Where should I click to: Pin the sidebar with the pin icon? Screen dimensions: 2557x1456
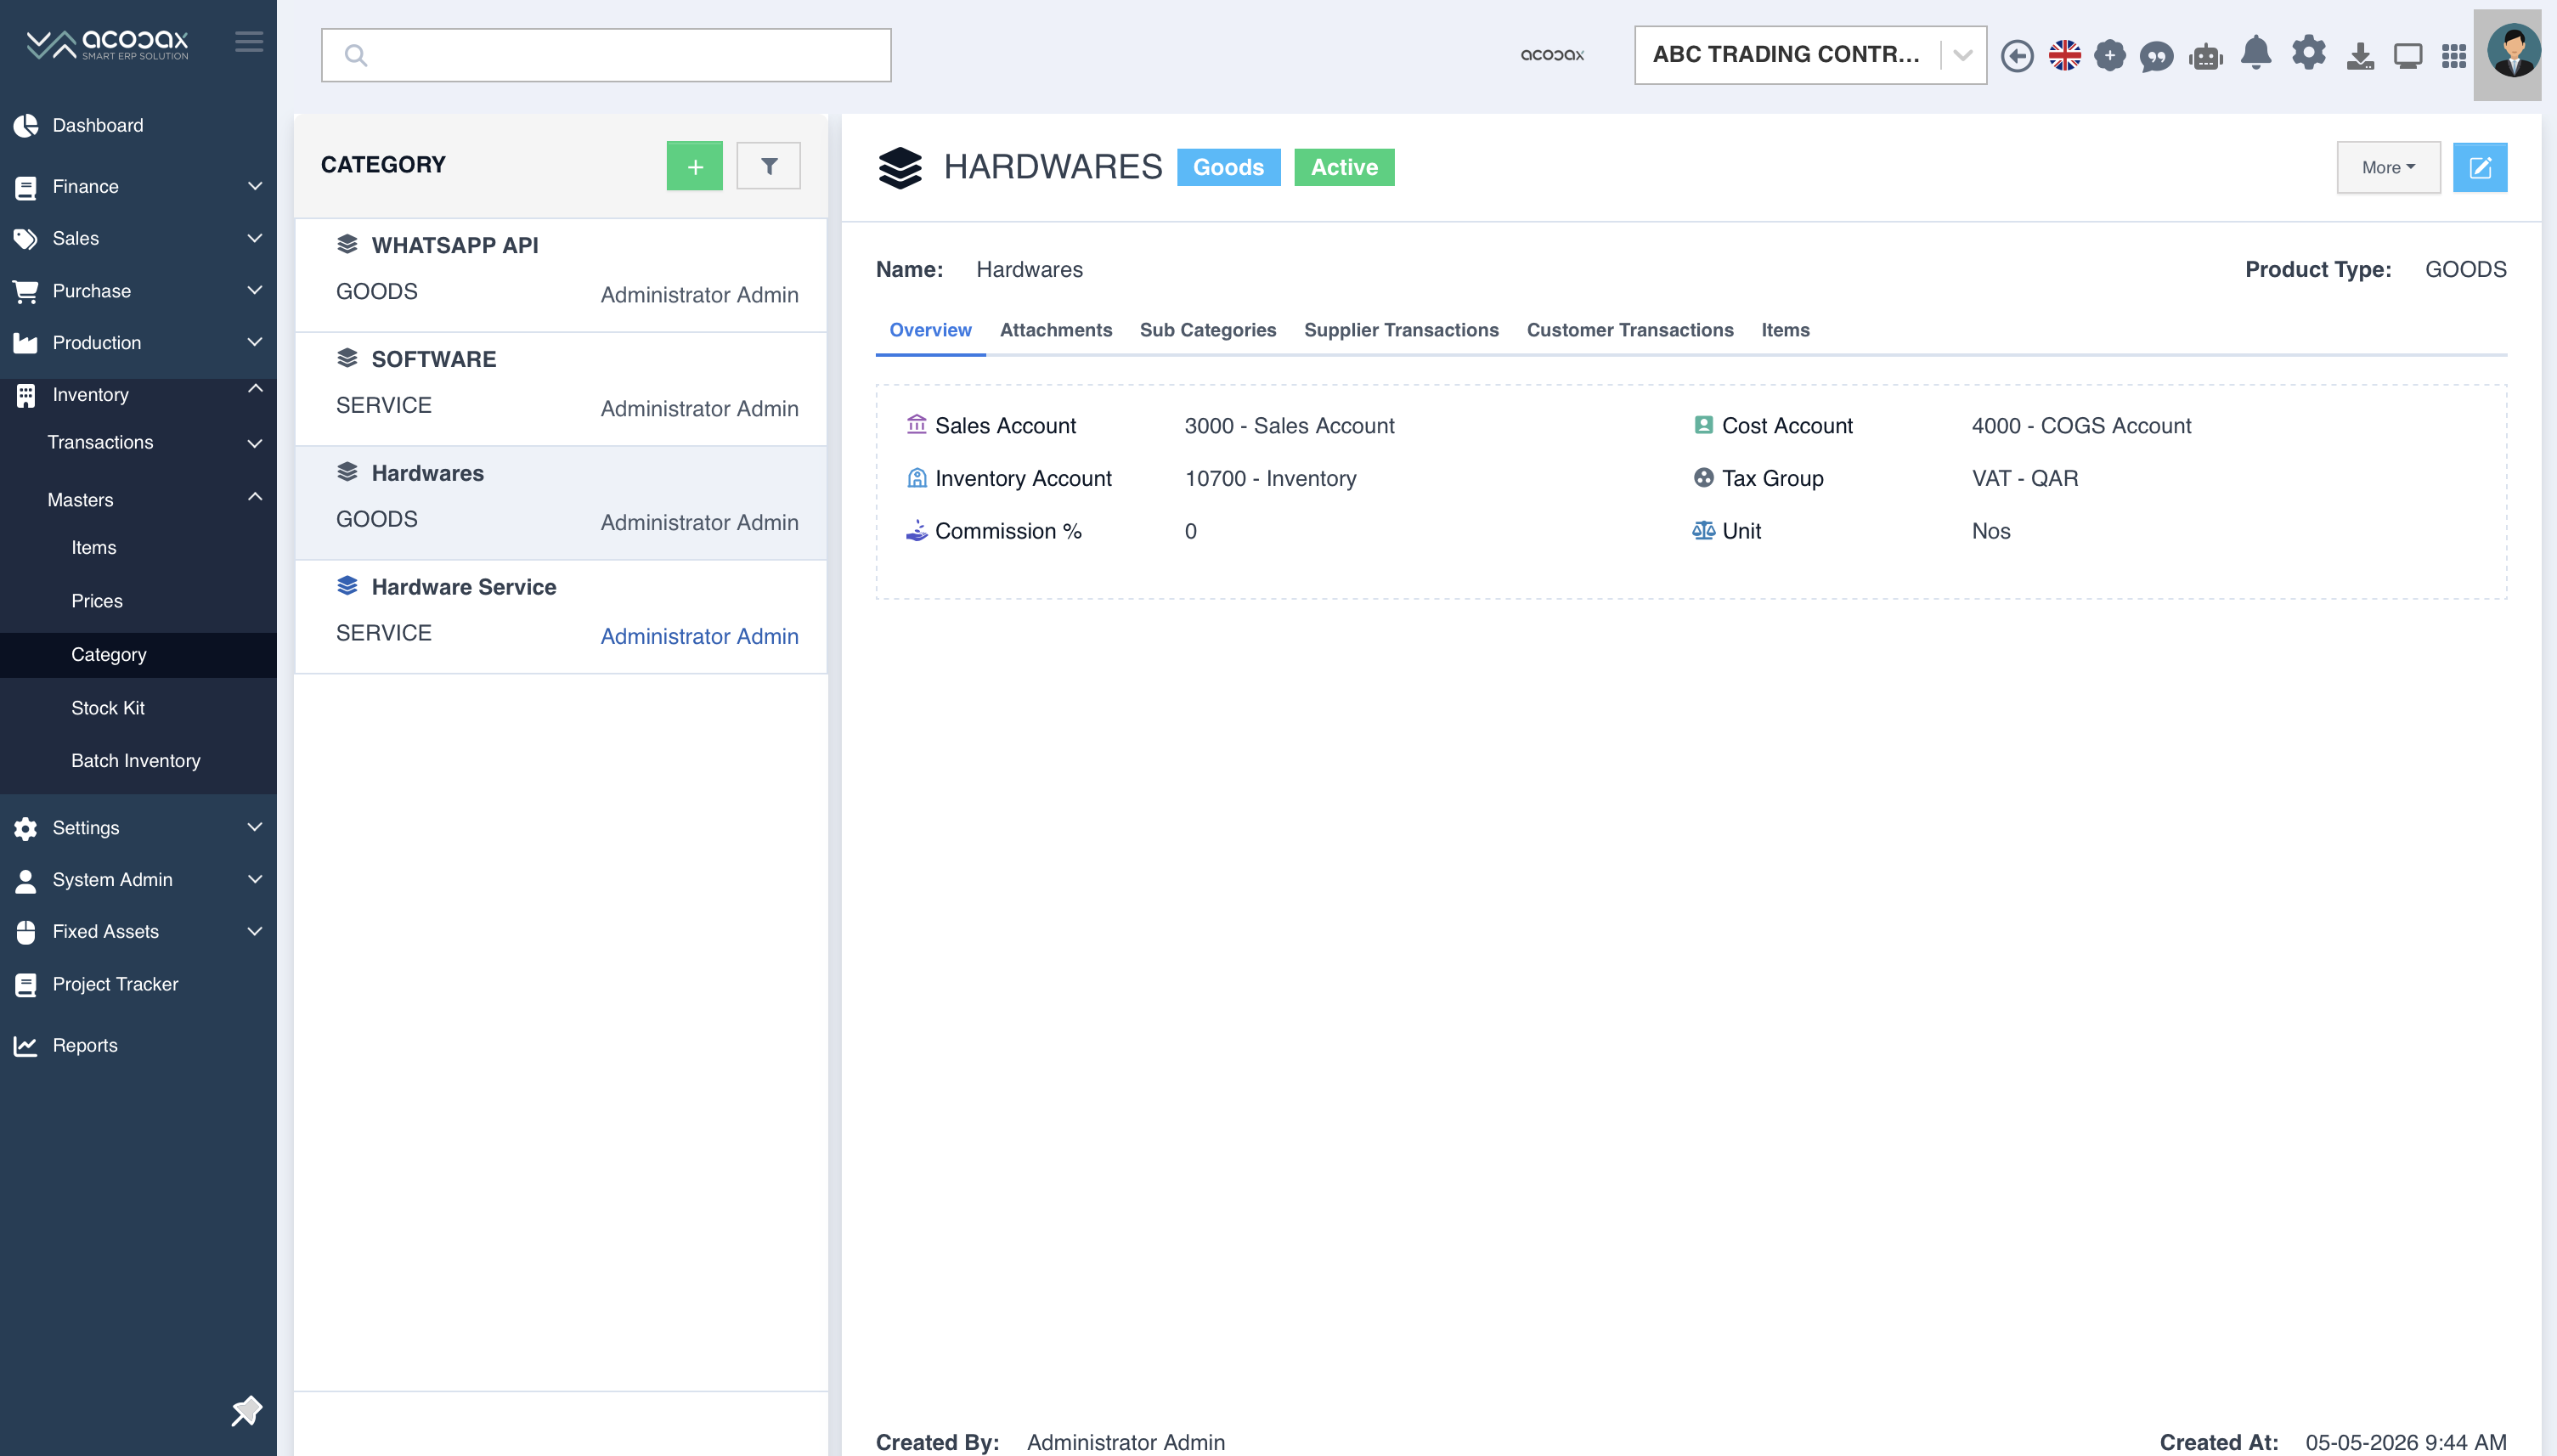pos(246,1411)
